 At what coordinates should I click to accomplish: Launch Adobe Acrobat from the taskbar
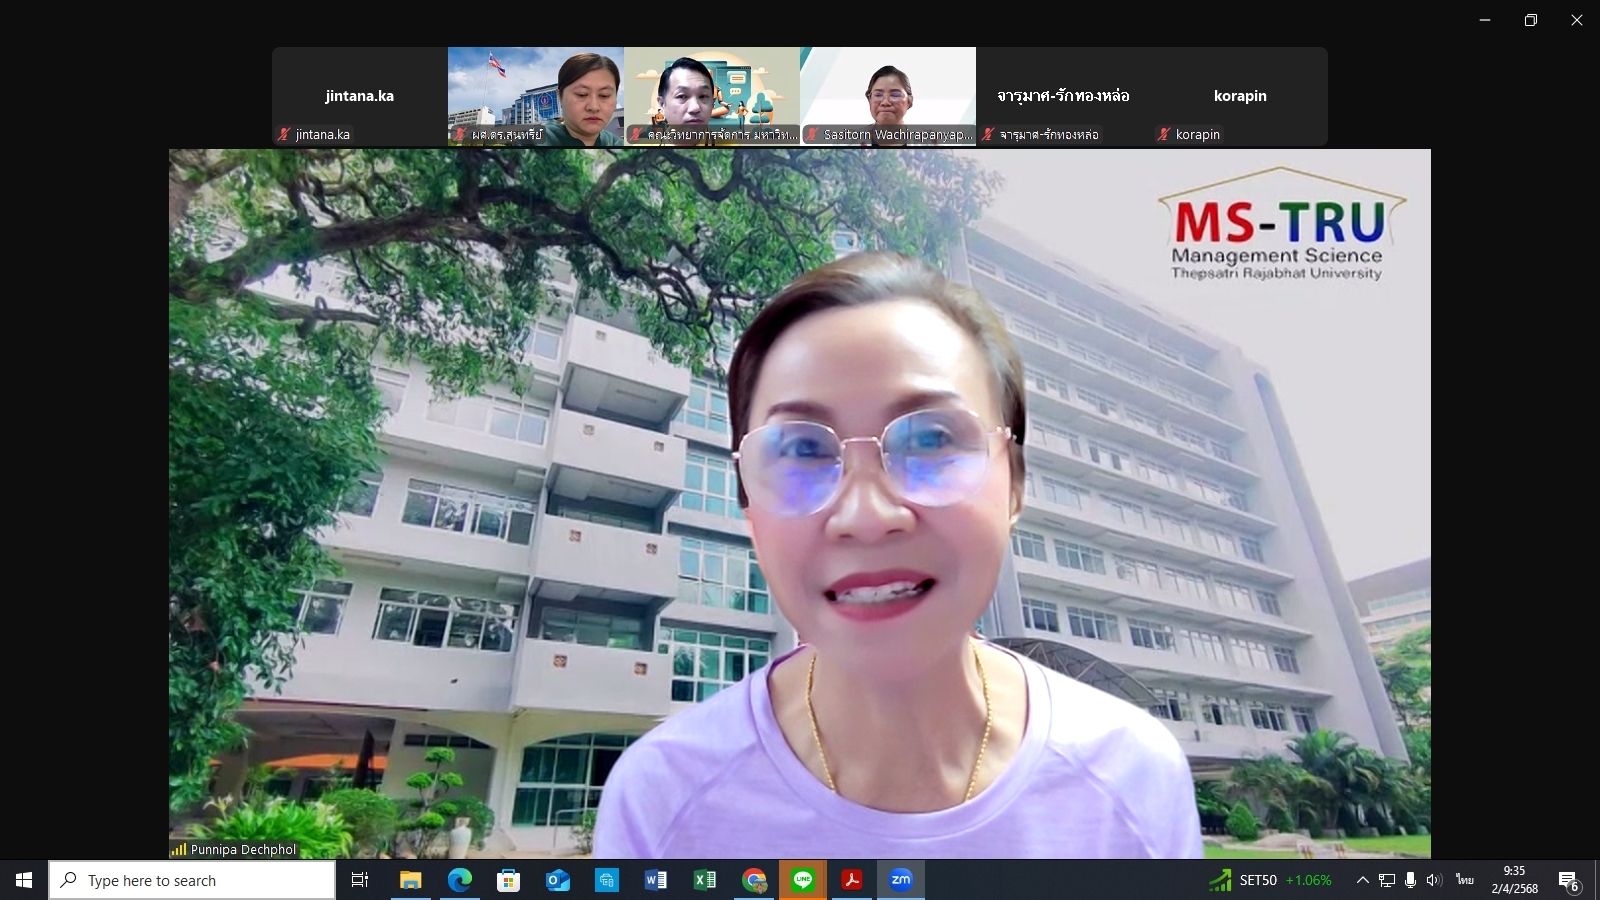click(852, 880)
